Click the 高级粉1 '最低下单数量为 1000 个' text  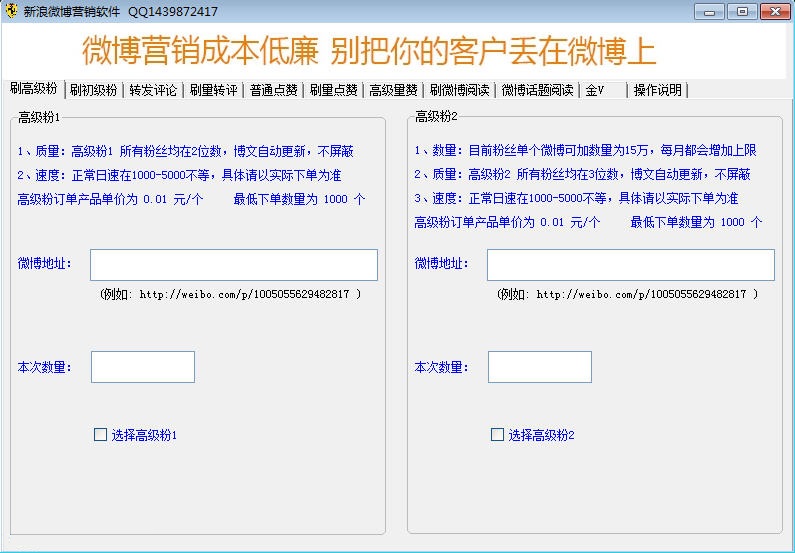pyautogui.click(x=299, y=199)
